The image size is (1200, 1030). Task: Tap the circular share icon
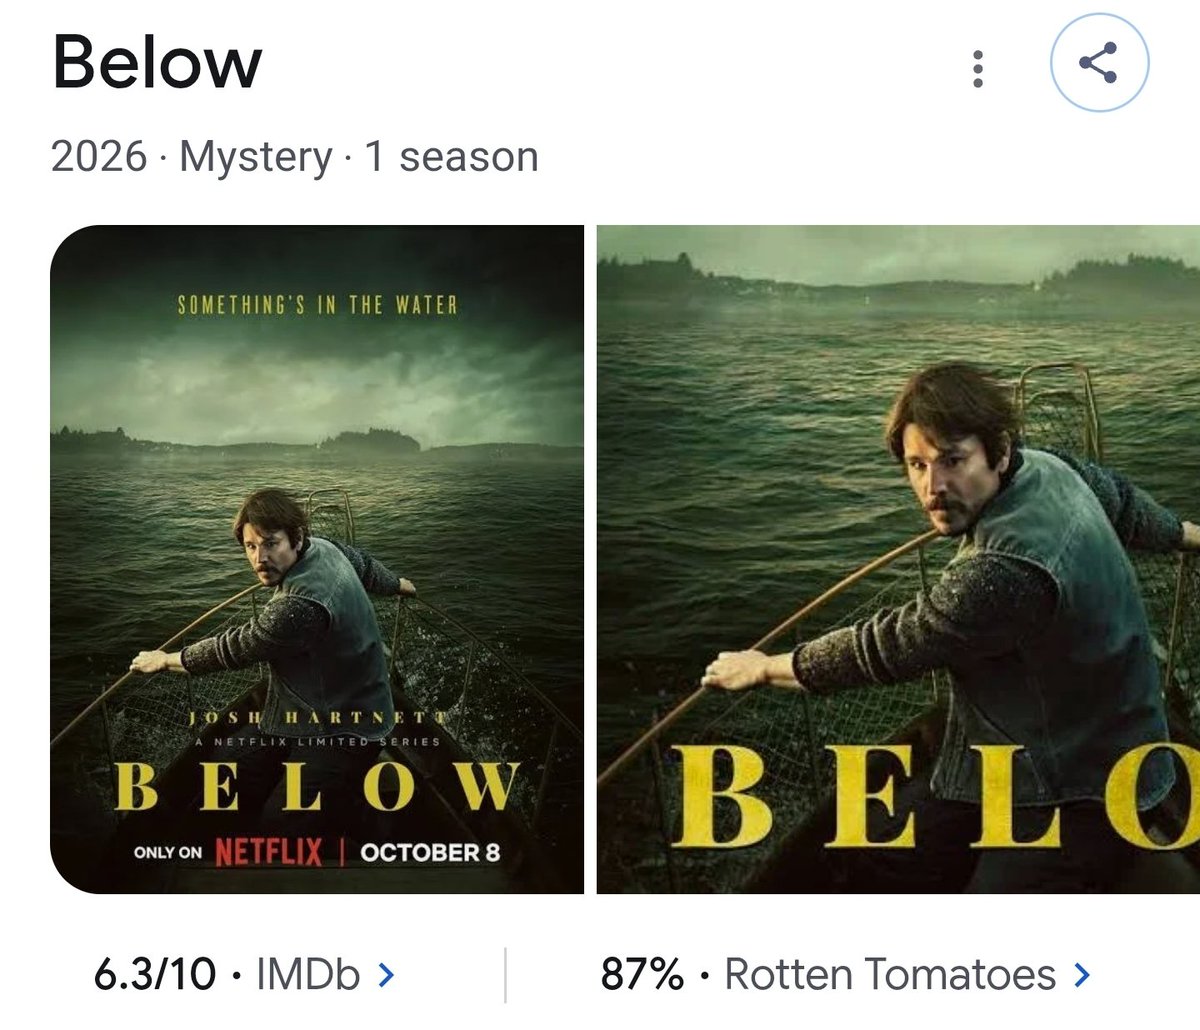pos(1099,63)
